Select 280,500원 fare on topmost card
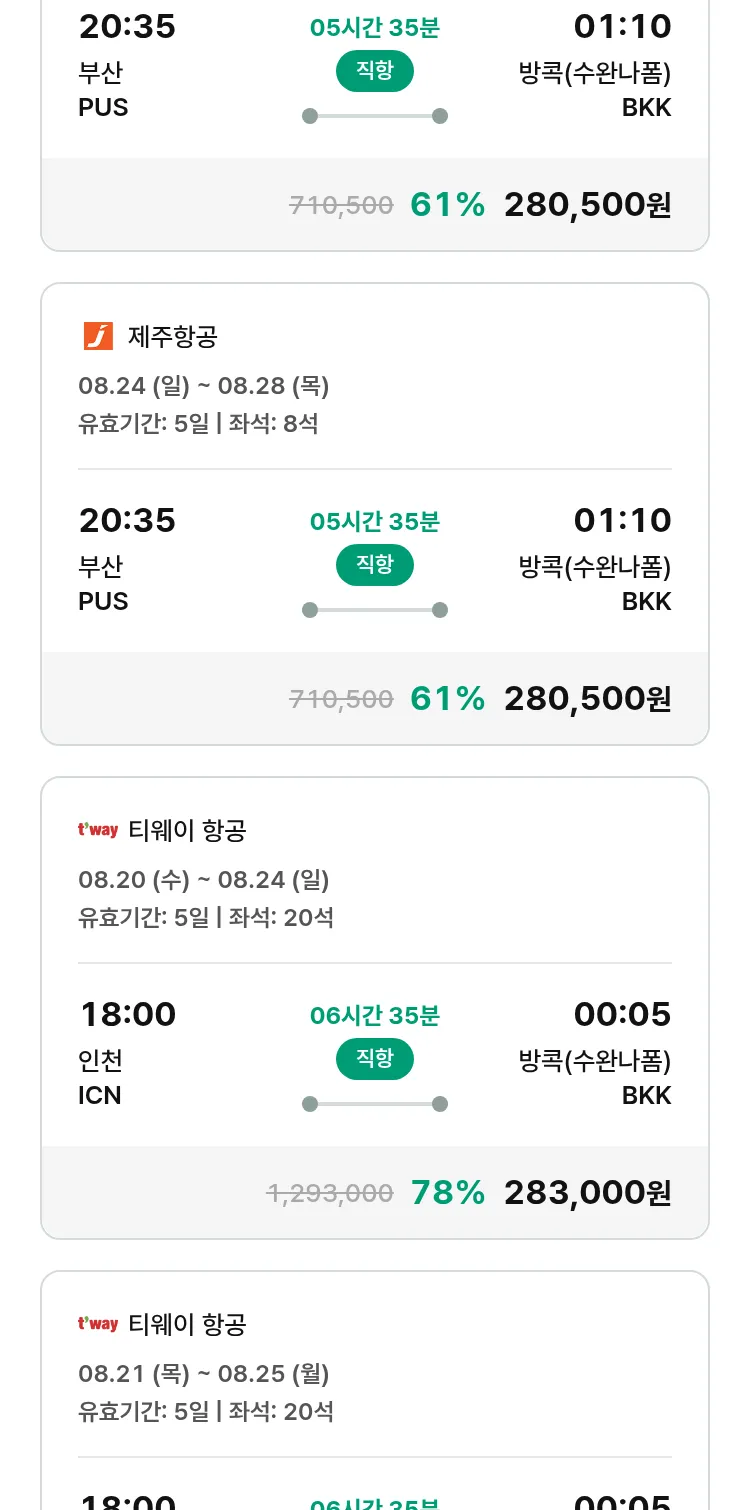Screen dimensions: 750x1510 click(x=587, y=204)
